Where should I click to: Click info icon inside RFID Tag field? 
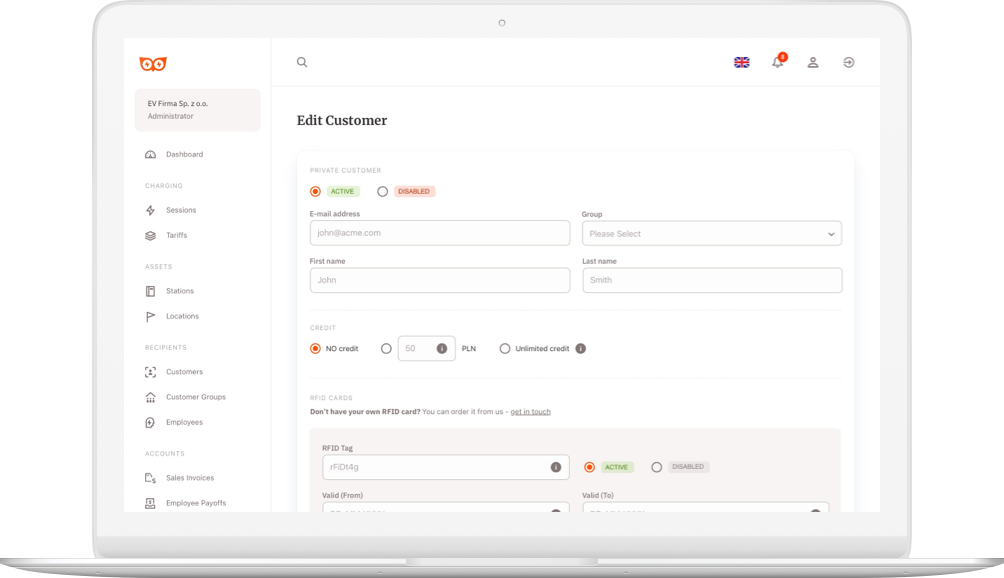(555, 467)
